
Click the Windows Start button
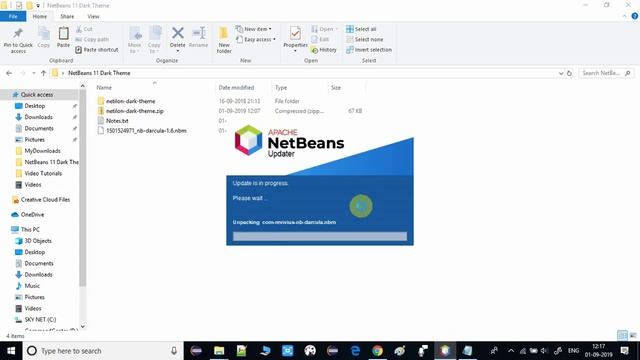[11, 351]
